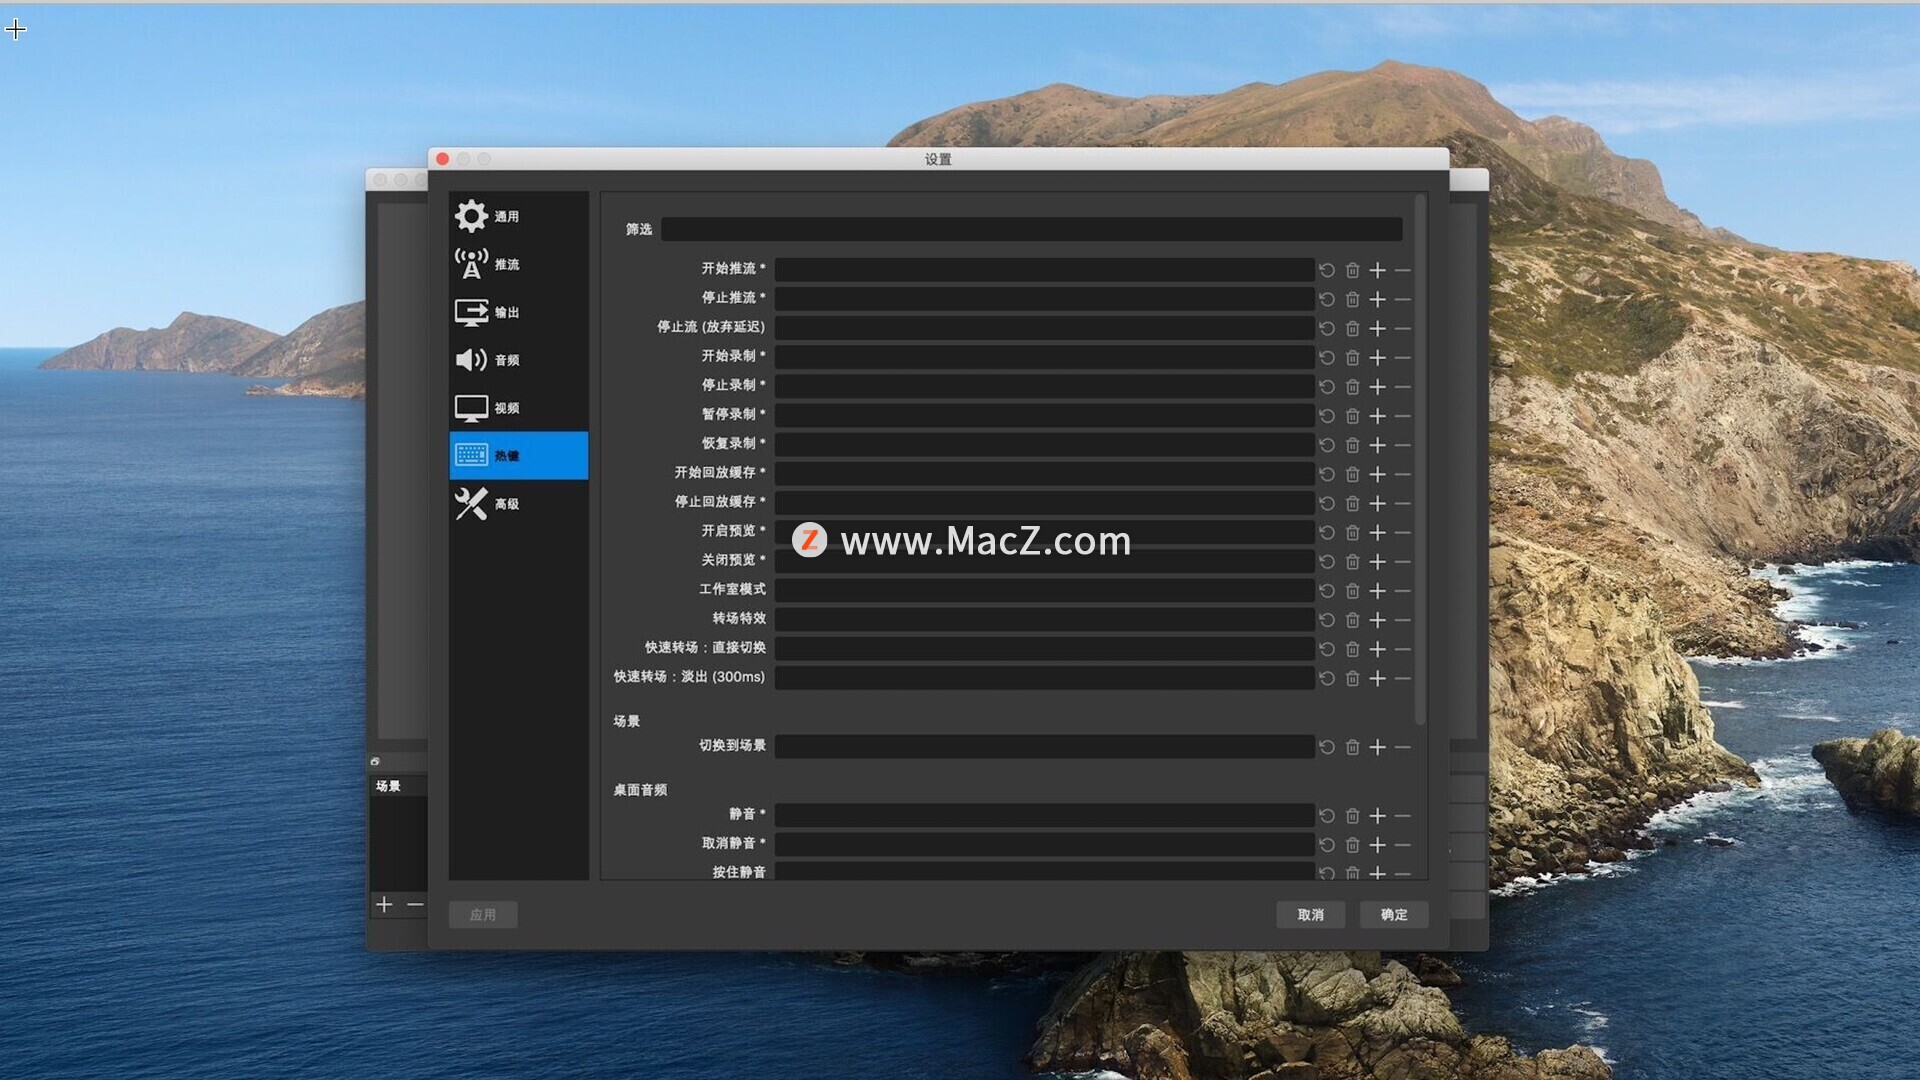Viewport: 1920px width, 1080px height.
Task: Add another hotkey for 快速转场：淡出 (300ms)
Action: pyautogui.click(x=1377, y=678)
